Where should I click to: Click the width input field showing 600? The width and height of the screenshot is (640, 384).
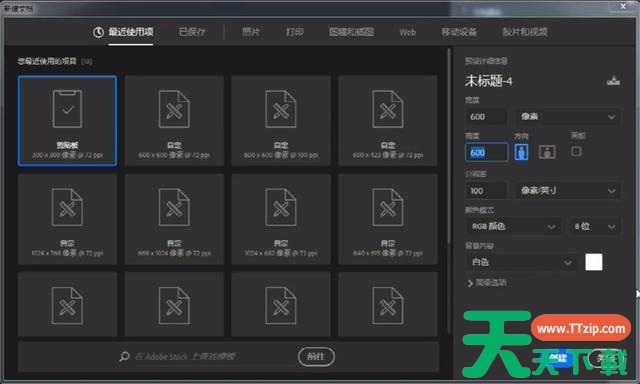tap(487, 117)
